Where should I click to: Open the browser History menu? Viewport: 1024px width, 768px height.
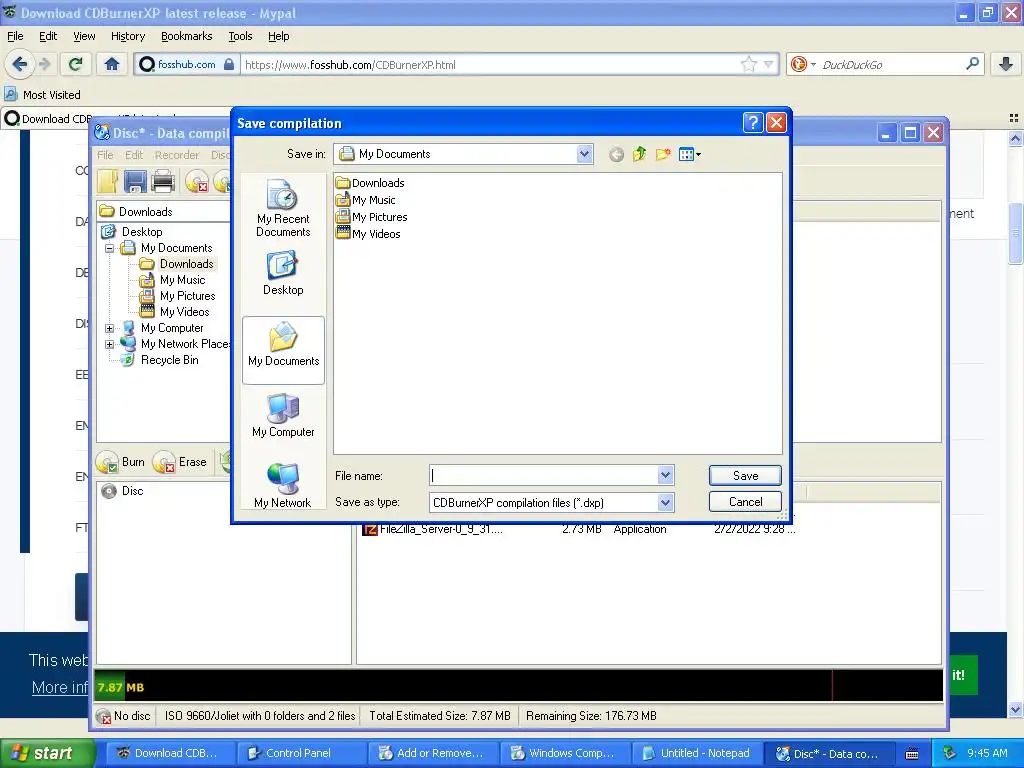pyautogui.click(x=127, y=36)
